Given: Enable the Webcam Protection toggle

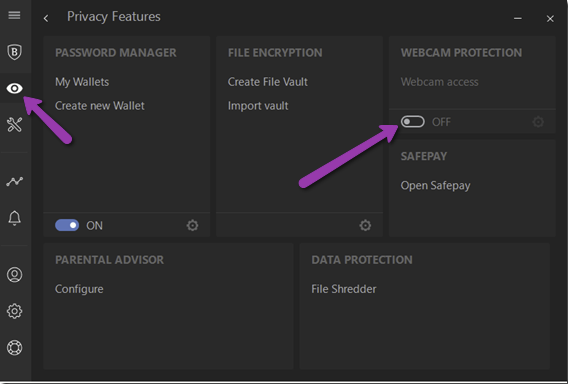Looking at the screenshot, I should pyautogui.click(x=413, y=122).
